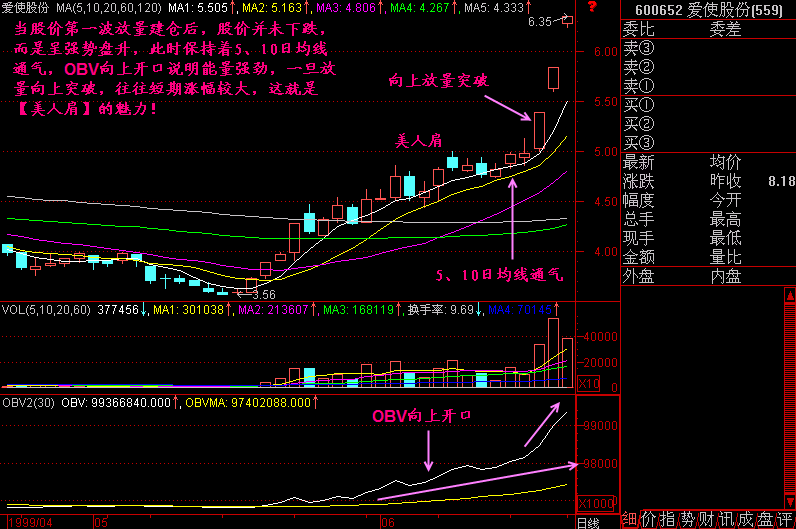This screenshot has height=529, width=796.
Task: Click the OBV2(30) indicator label
Action: [x=26, y=402]
